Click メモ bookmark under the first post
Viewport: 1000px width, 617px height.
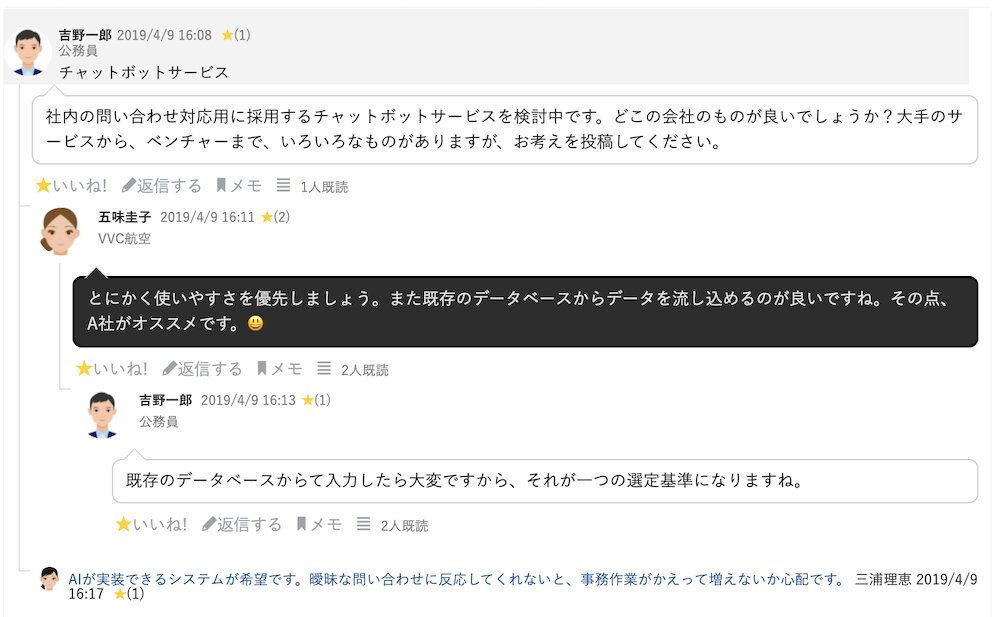pos(239,186)
